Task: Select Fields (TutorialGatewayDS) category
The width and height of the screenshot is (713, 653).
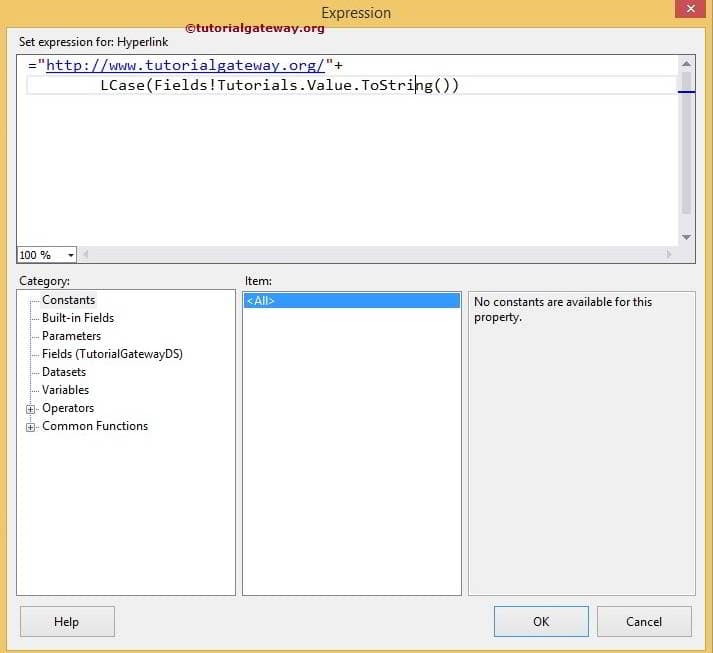Action: coord(112,354)
